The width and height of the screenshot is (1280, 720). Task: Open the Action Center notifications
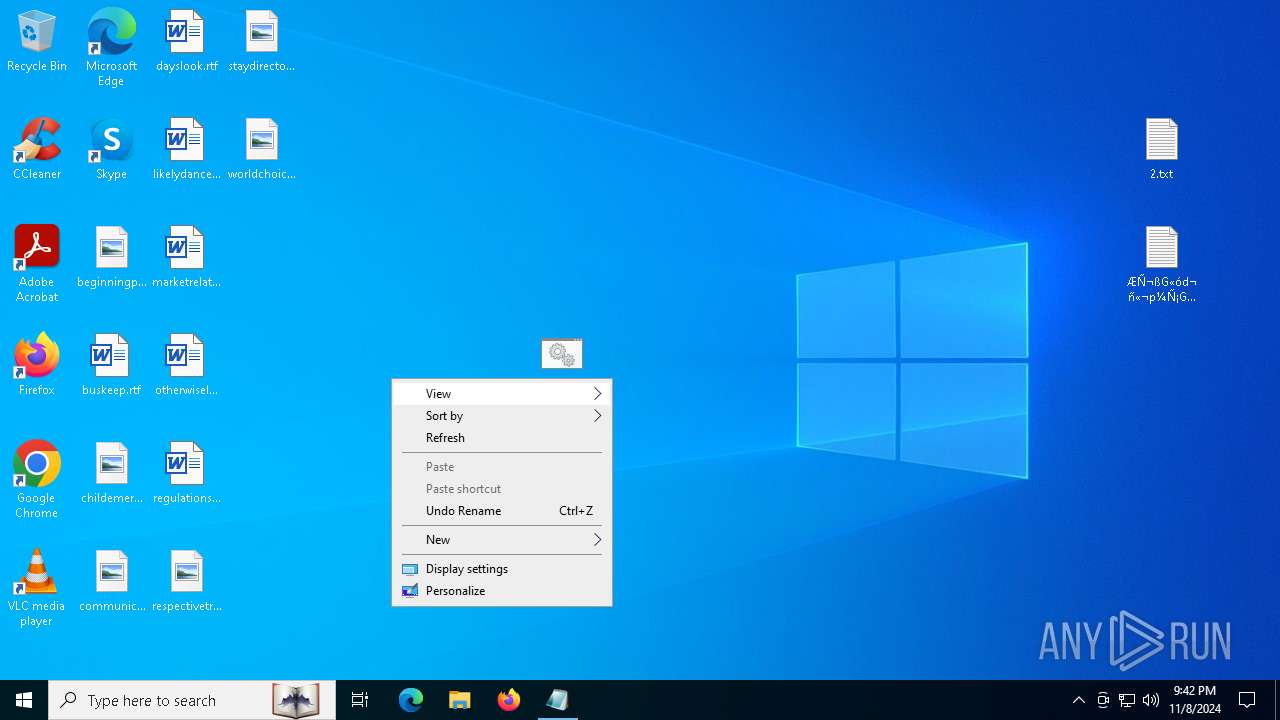pos(1247,700)
